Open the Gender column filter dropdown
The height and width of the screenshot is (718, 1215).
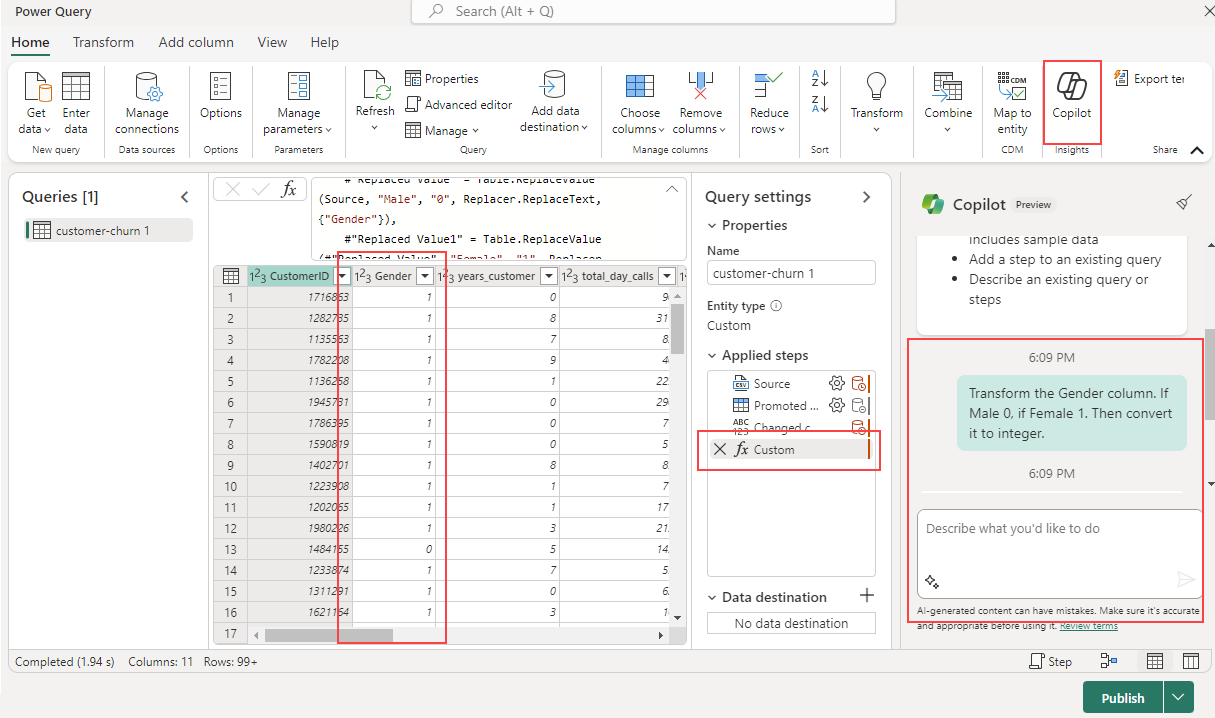pos(424,276)
